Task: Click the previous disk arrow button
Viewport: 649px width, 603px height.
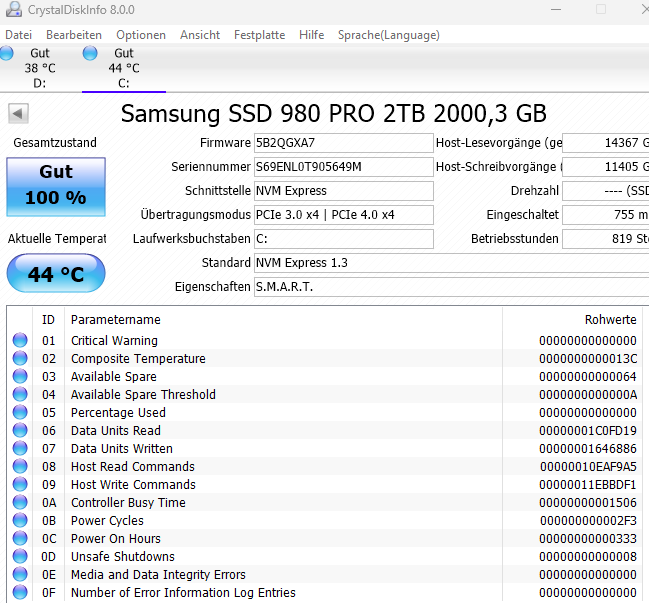Action: tap(18, 113)
